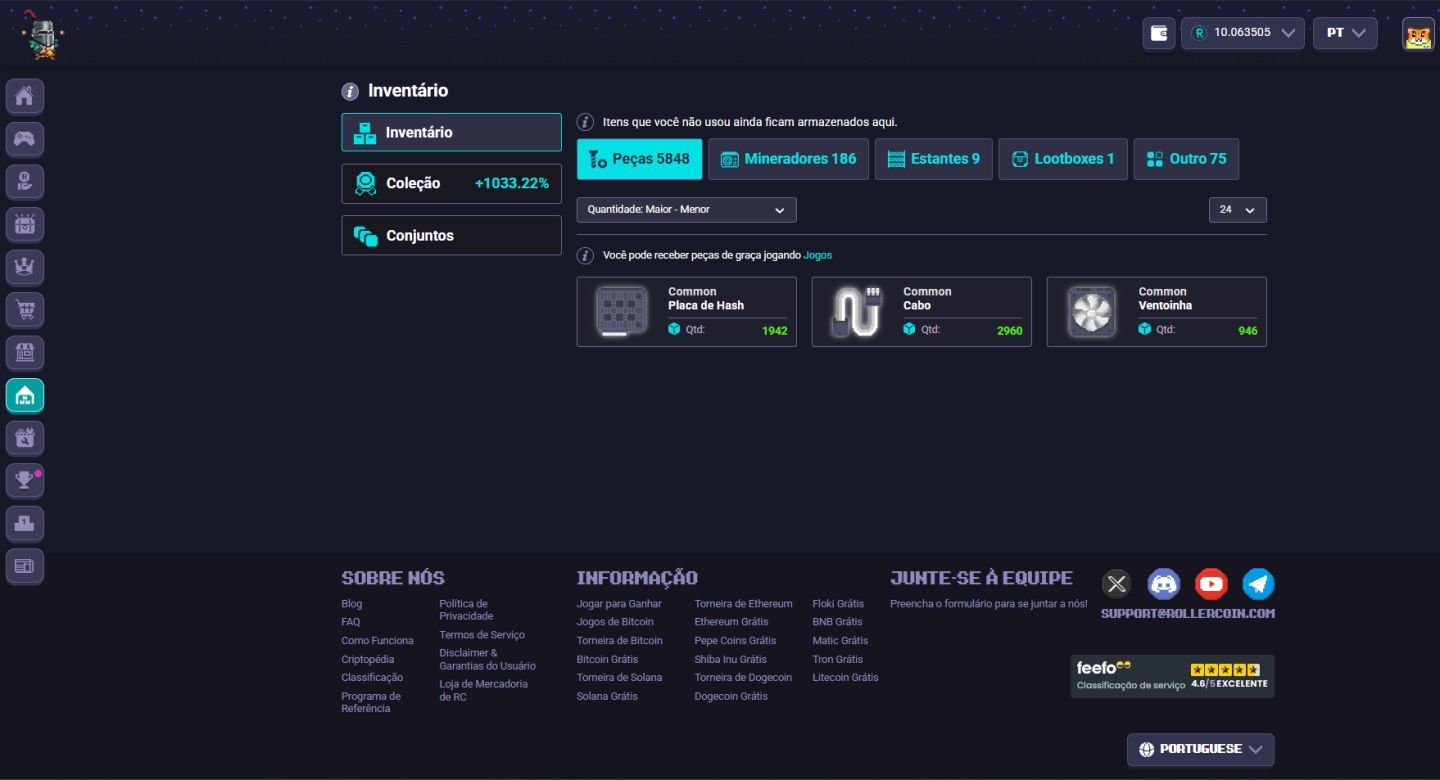Open the Games controller icon in sidebar
This screenshot has width=1440, height=780.
[x=25, y=139]
